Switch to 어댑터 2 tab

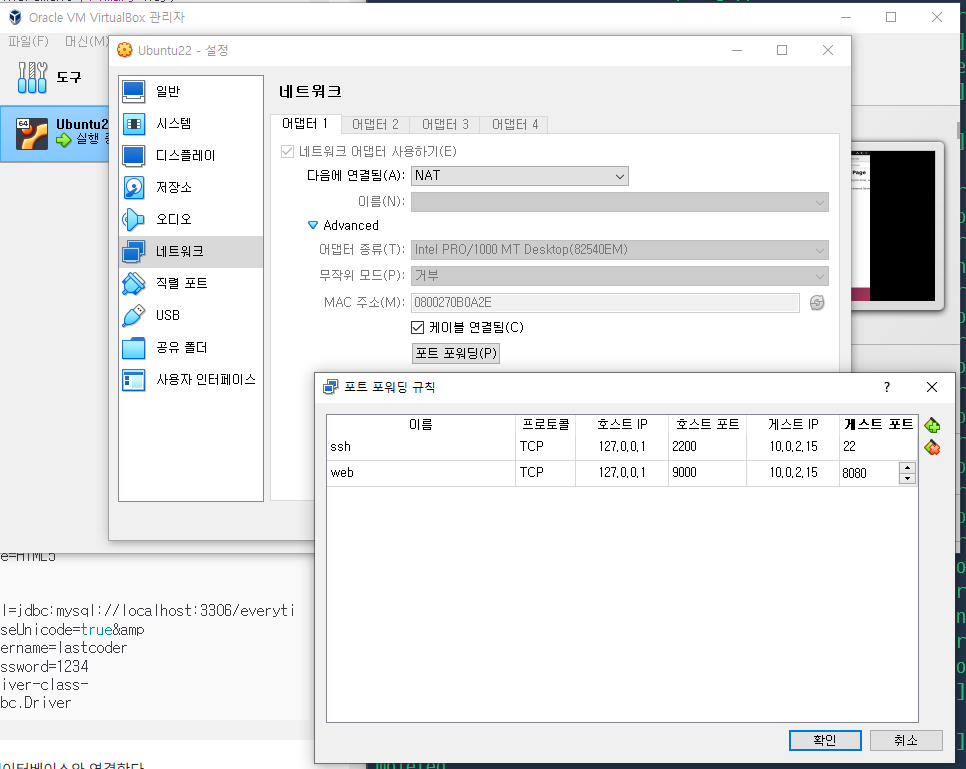coord(375,124)
